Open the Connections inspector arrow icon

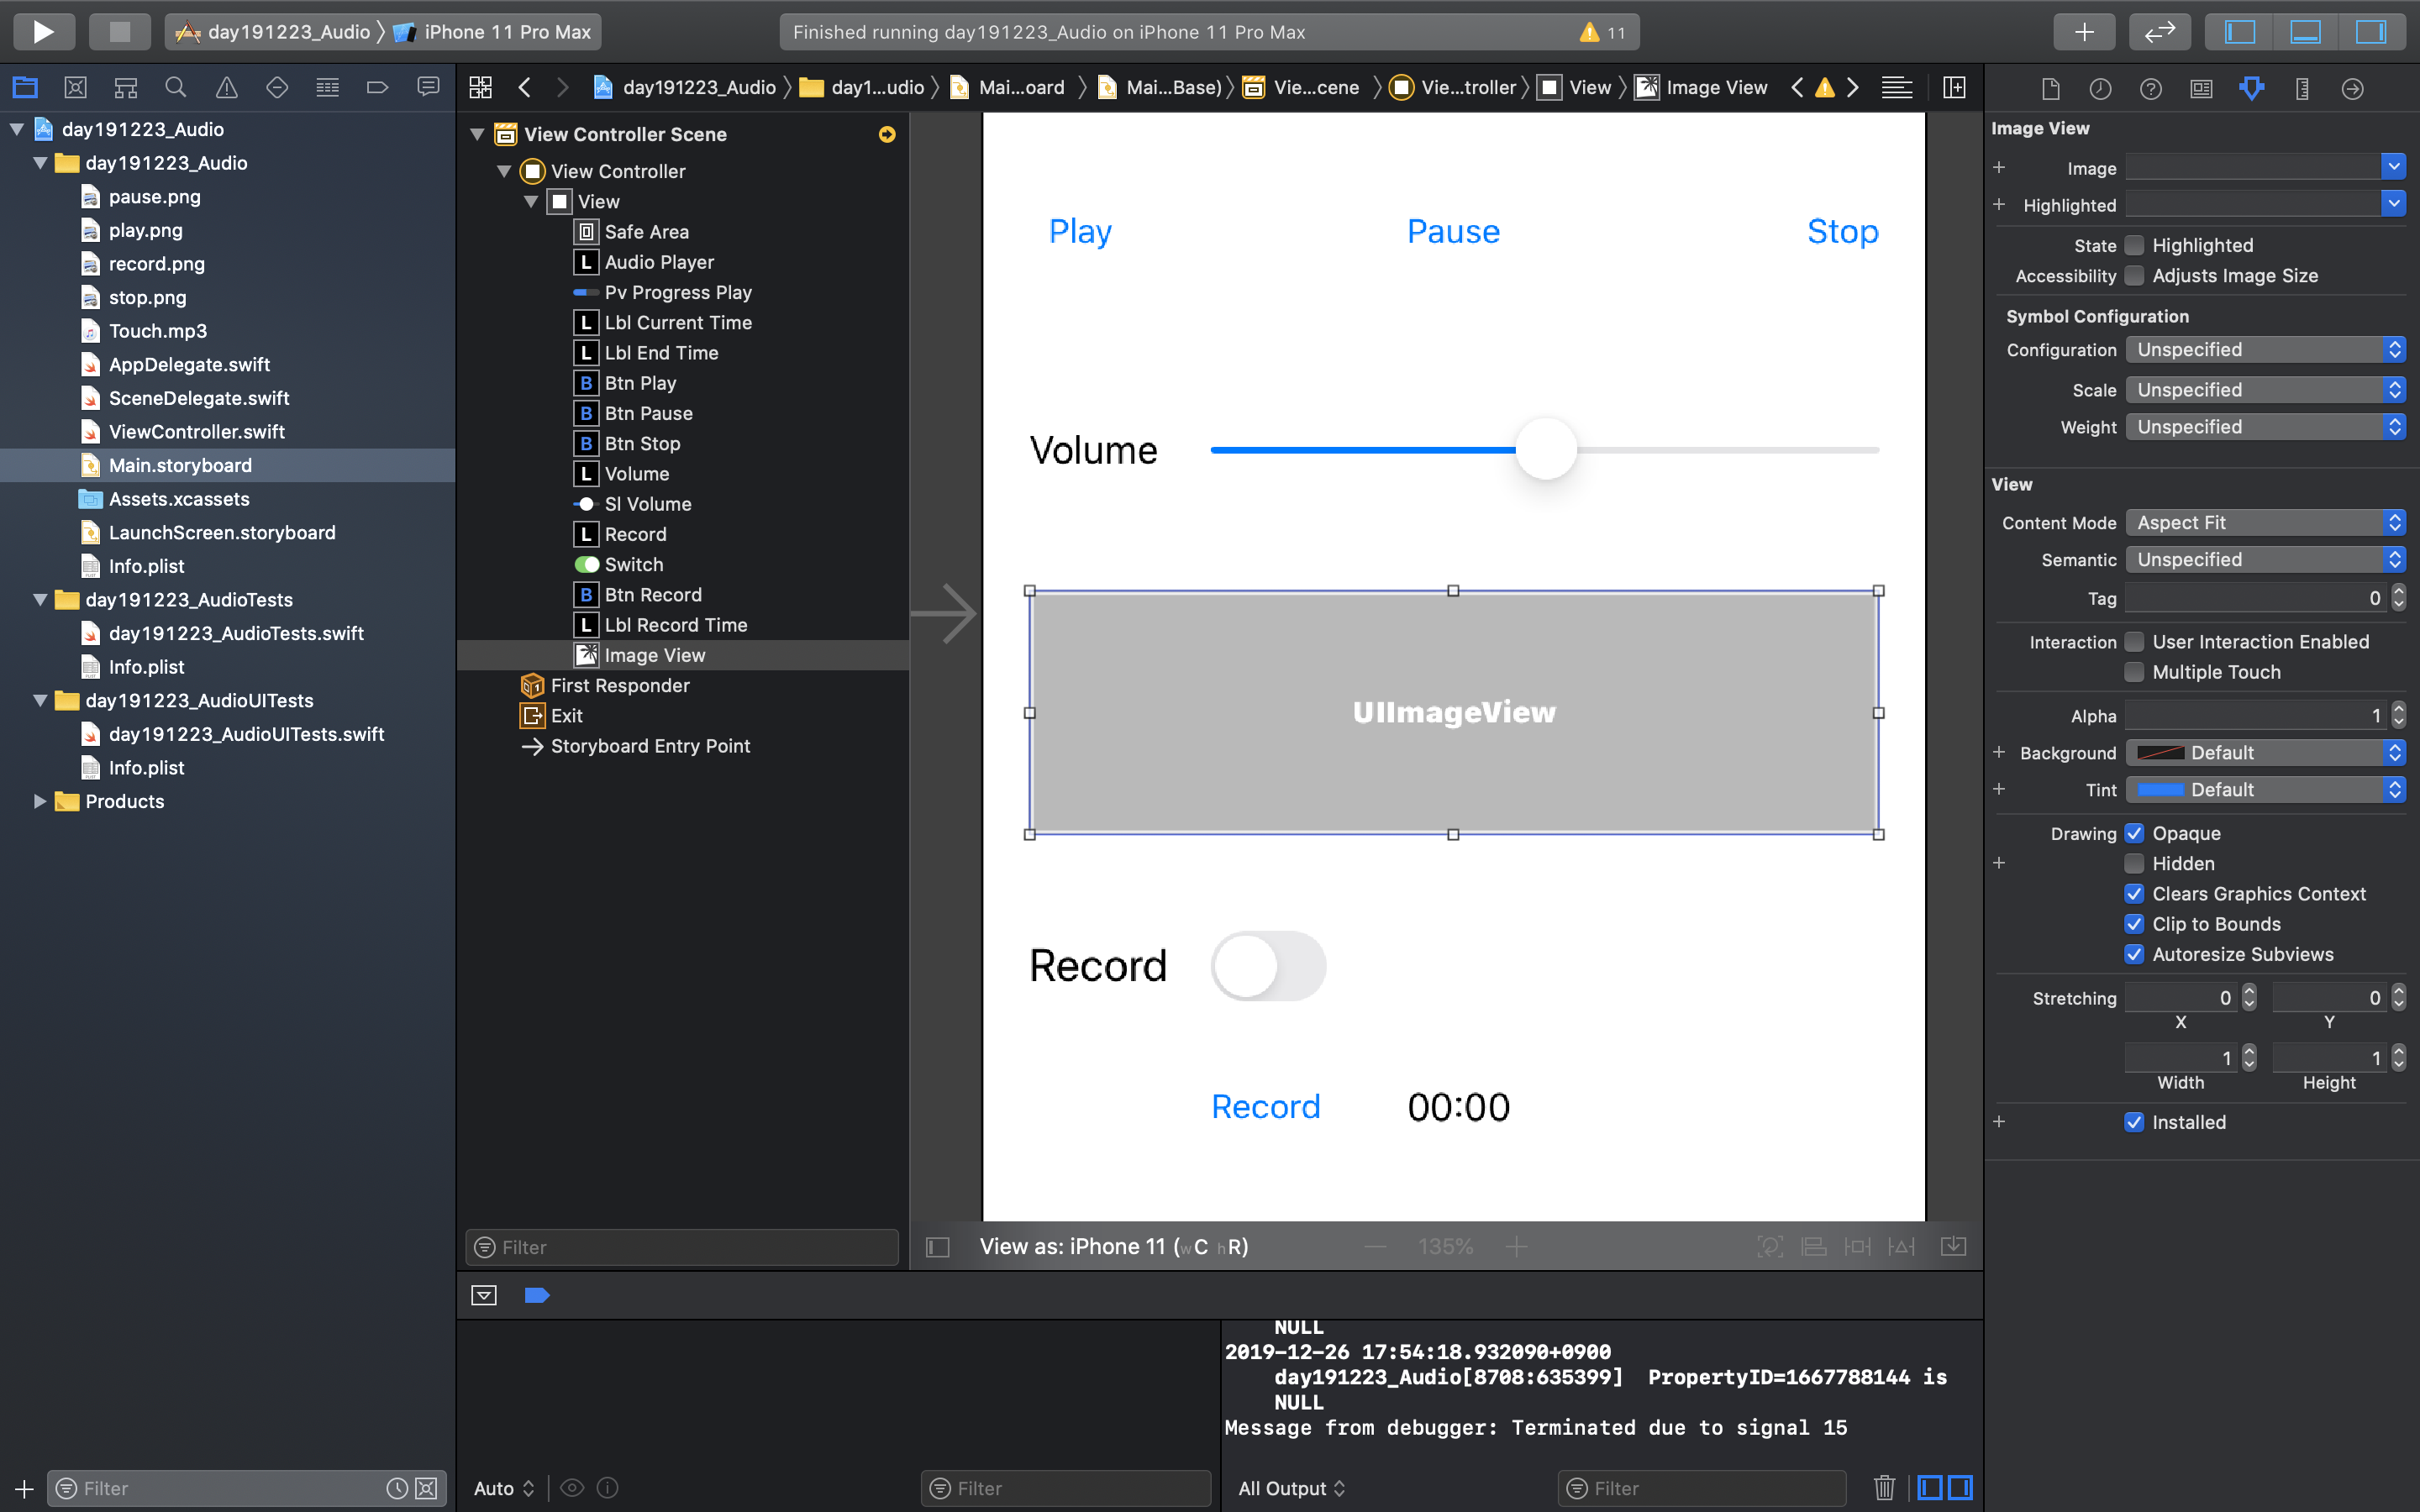tap(2352, 88)
